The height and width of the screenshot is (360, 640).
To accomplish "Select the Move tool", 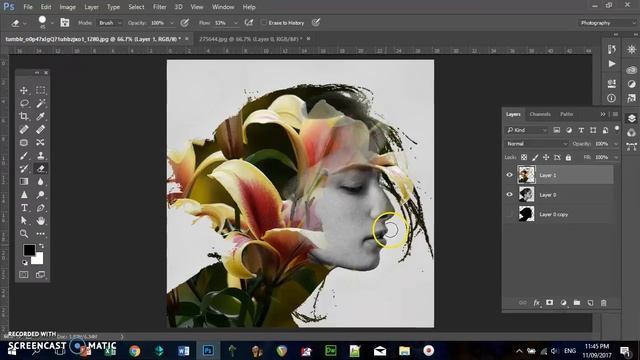I will click(24, 90).
